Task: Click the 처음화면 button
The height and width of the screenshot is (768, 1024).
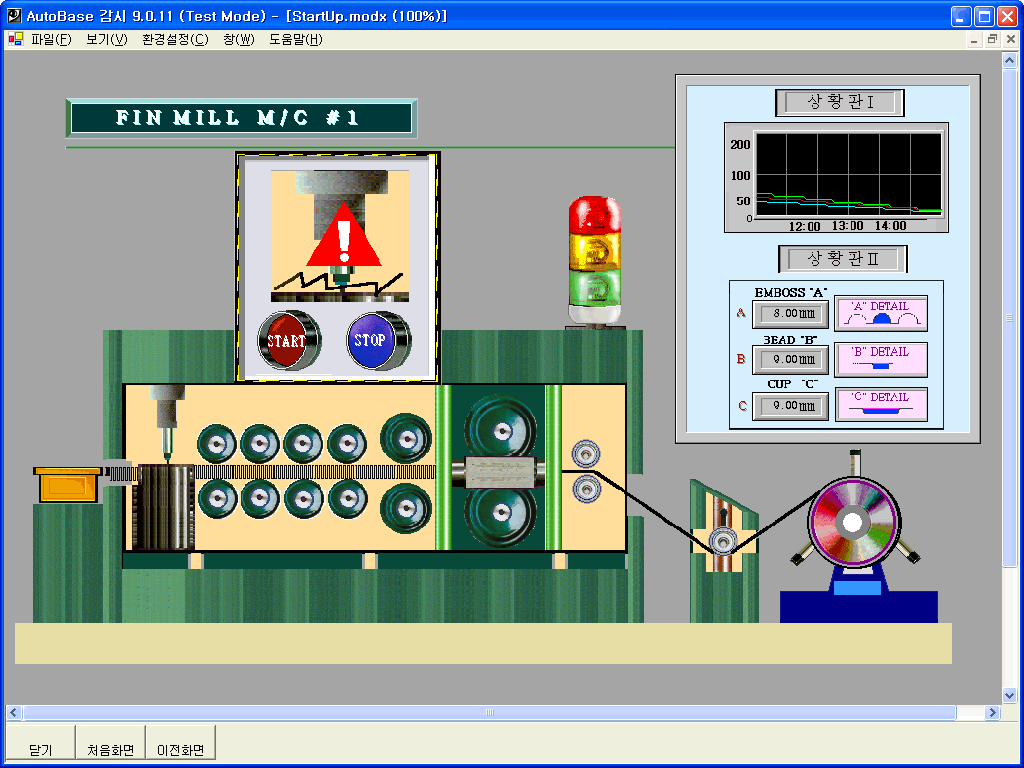Action: [x=110, y=749]
